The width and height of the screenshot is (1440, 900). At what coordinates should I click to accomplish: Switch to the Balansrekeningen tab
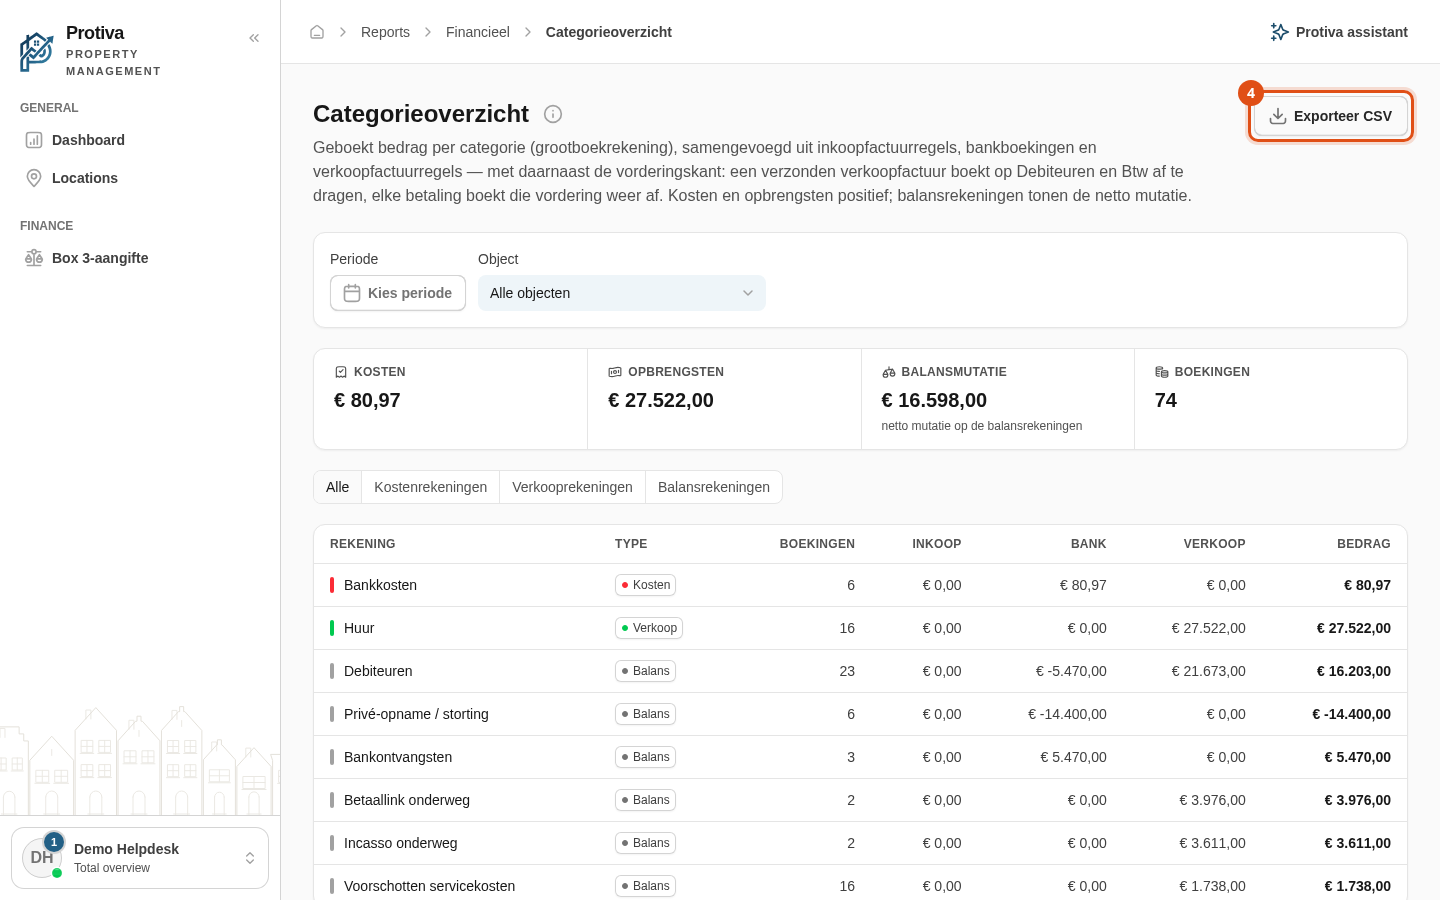pyautogui.click(x=714, y=487)
